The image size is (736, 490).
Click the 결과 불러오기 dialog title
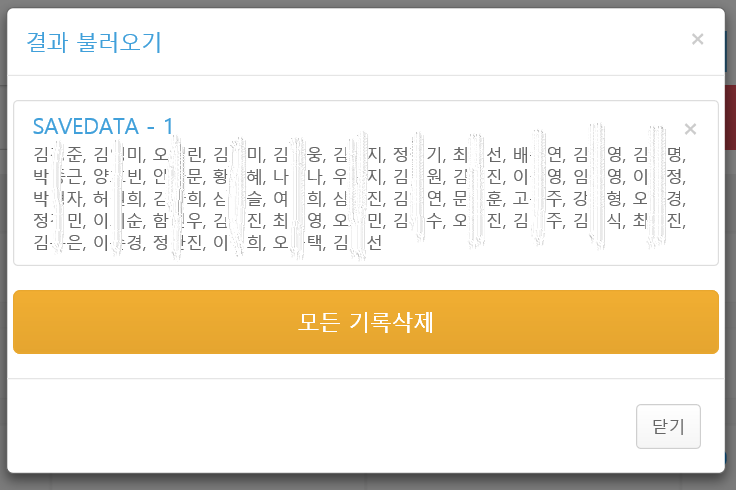(x=93, y=42)
